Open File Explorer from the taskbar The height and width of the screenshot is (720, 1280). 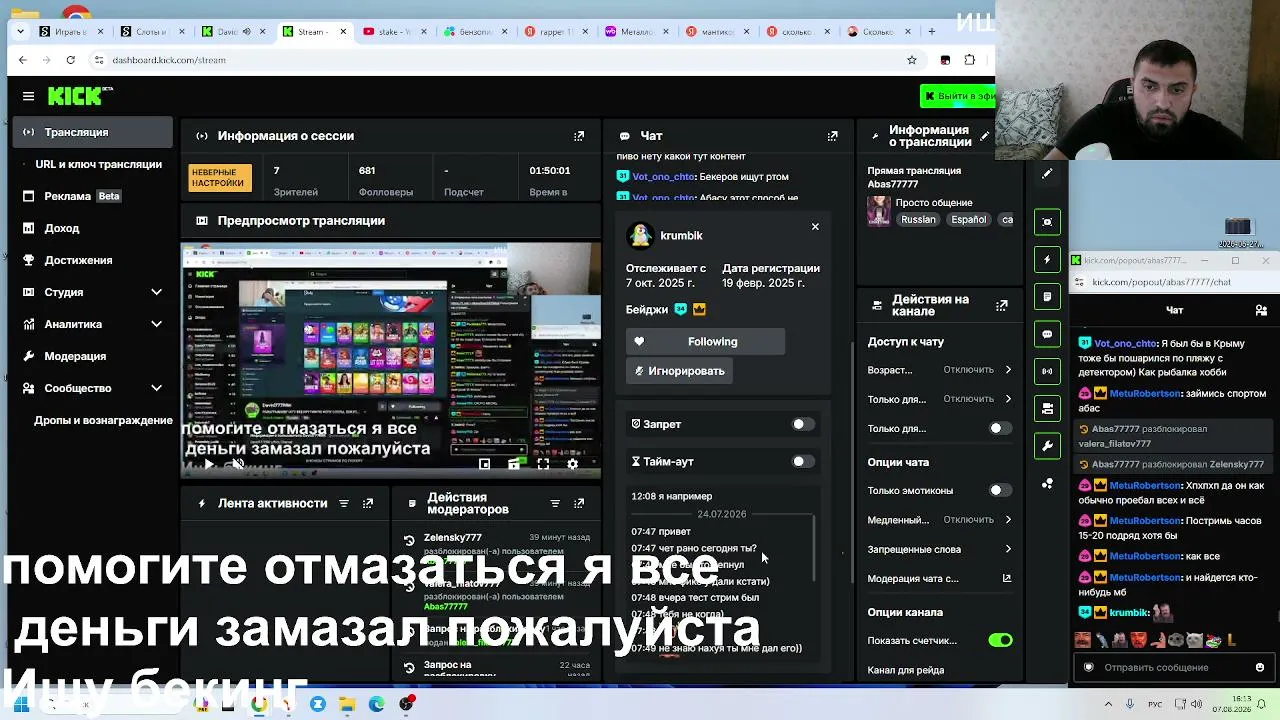click(x=347, y=704)
